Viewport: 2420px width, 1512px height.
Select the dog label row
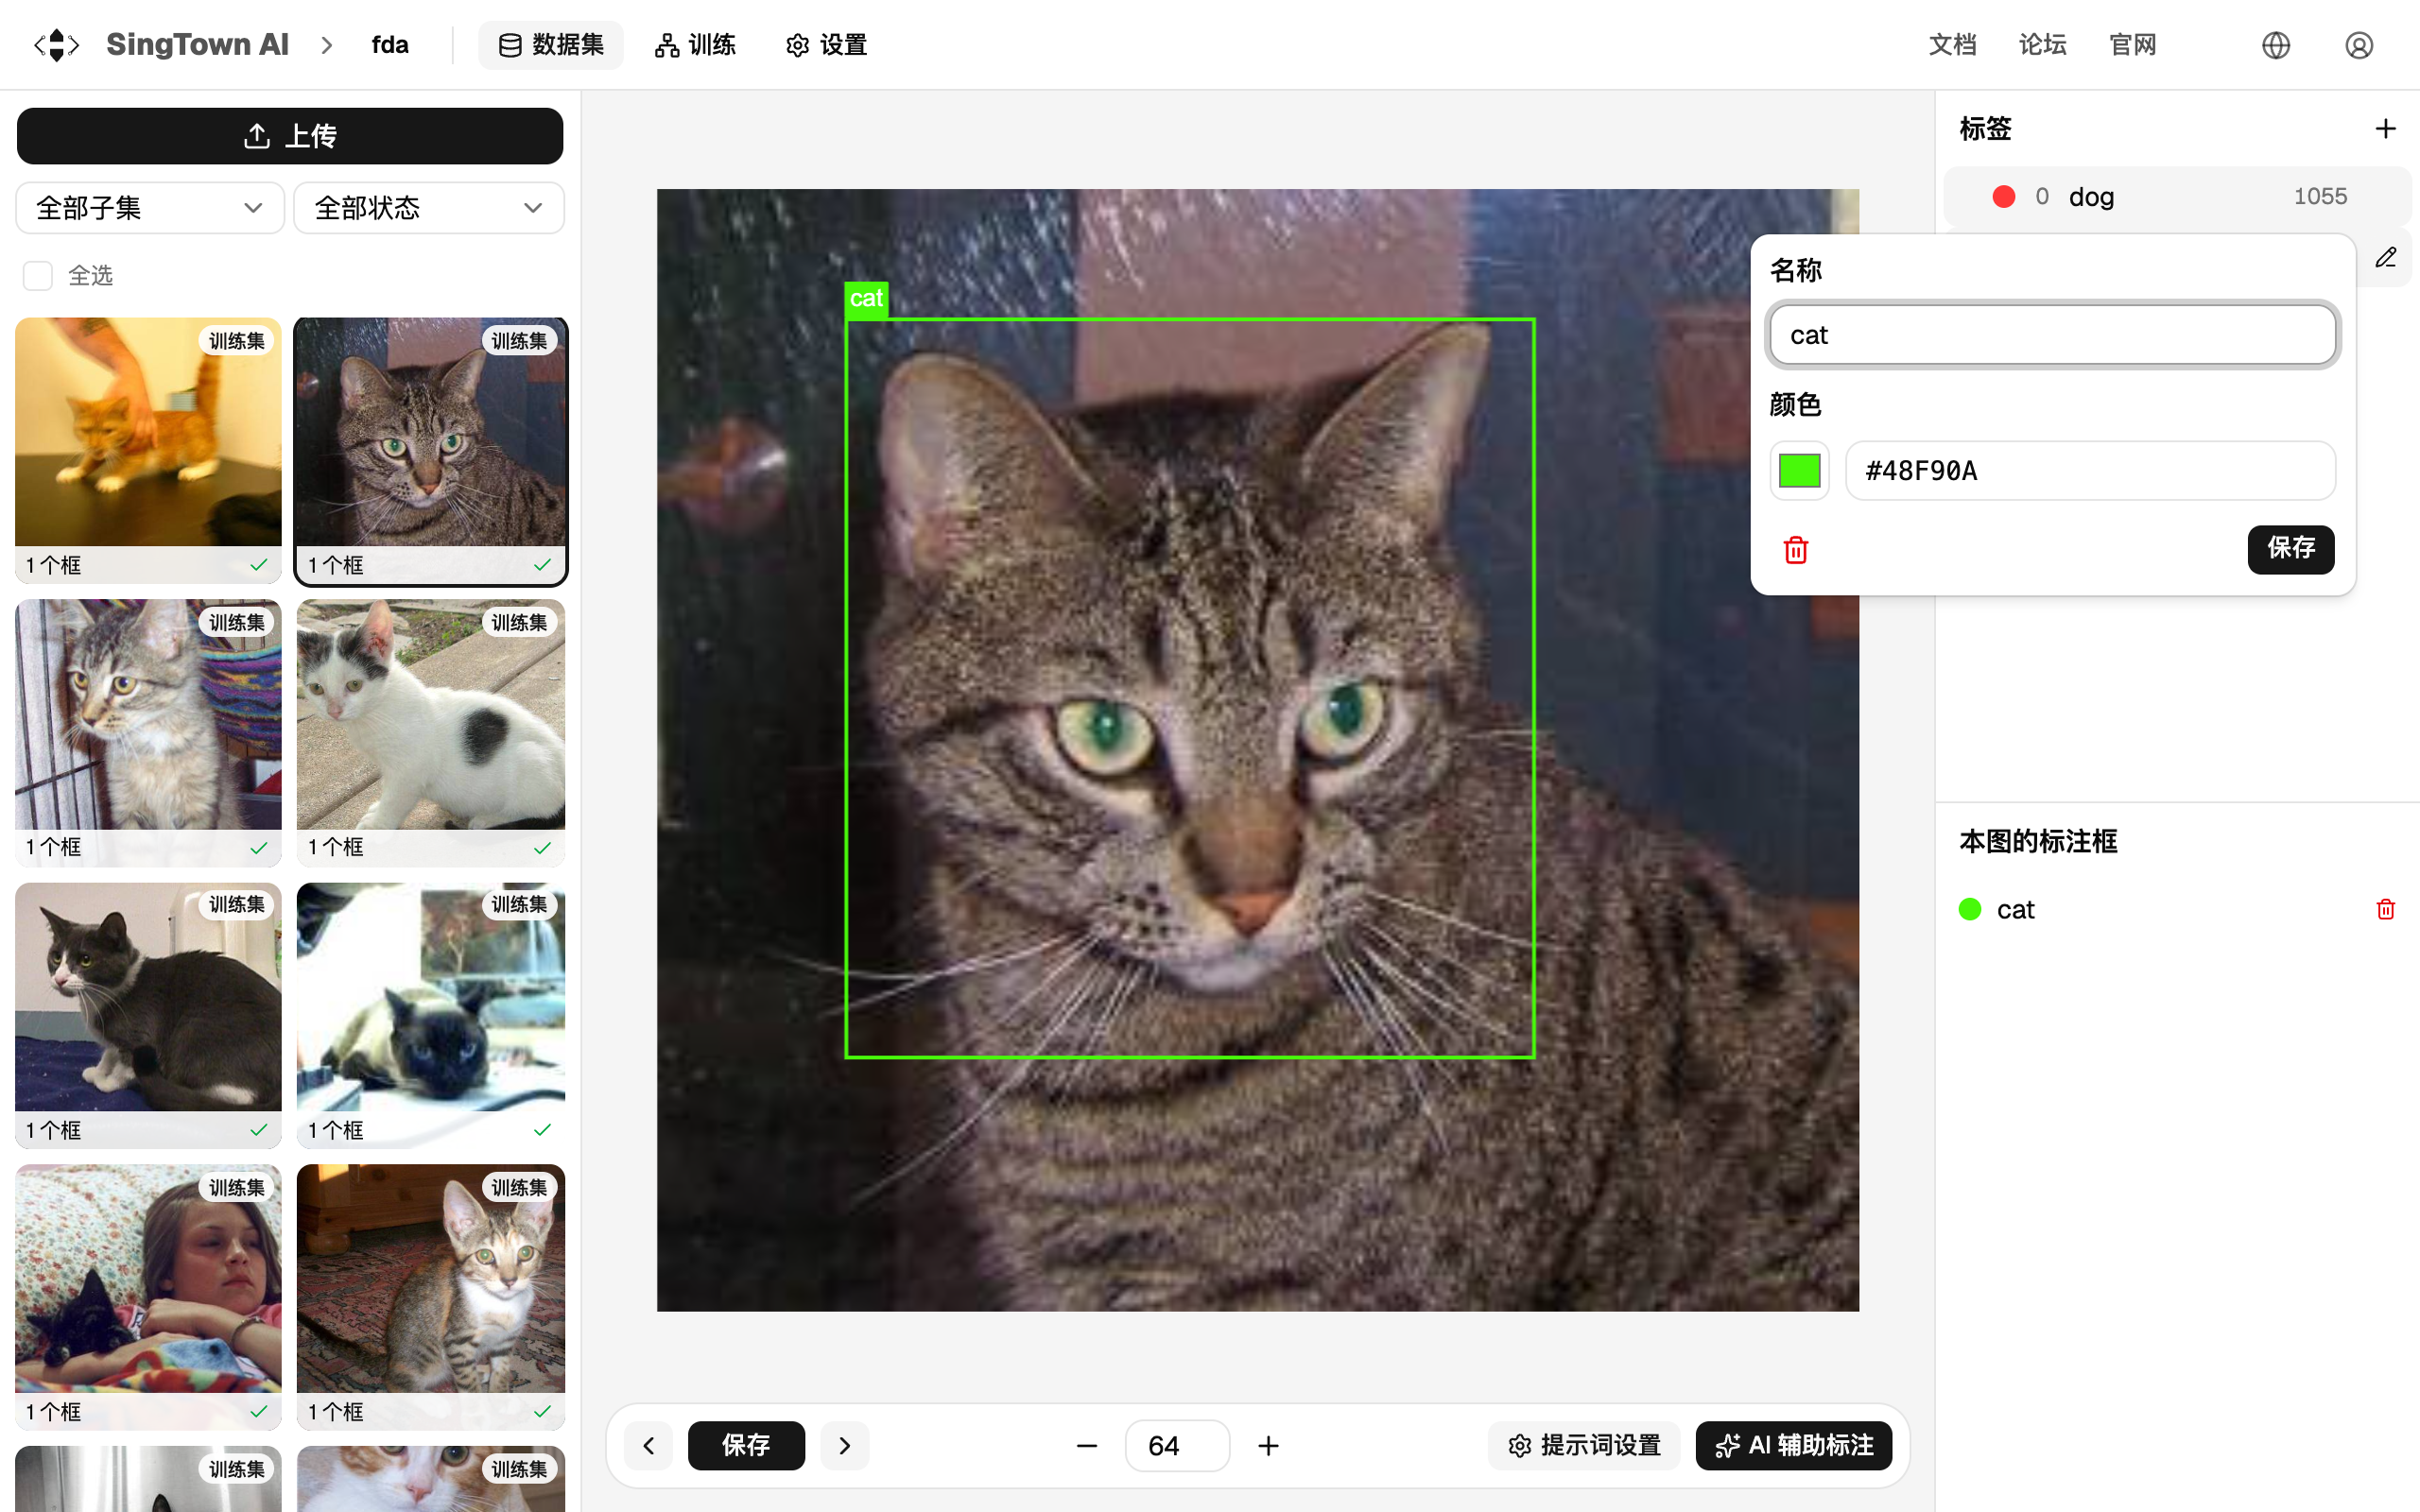click(2177, 196)
